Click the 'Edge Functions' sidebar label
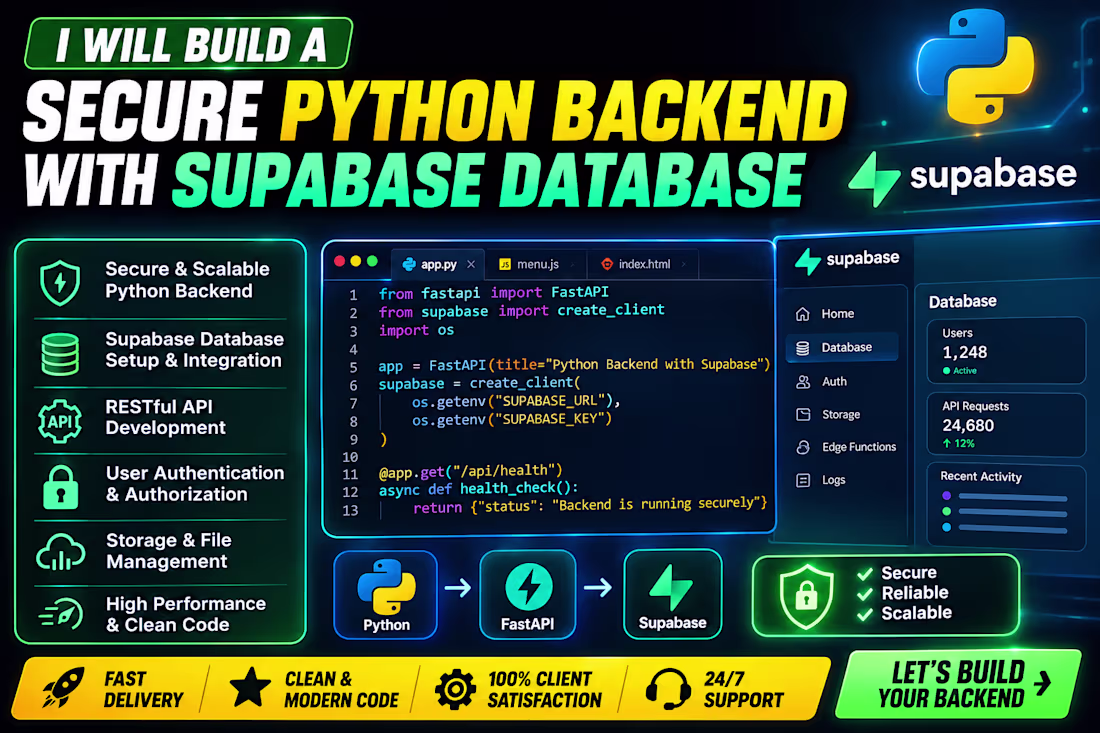The height and width of the screenshot is (733, 1100). click(x=859, y=447)
